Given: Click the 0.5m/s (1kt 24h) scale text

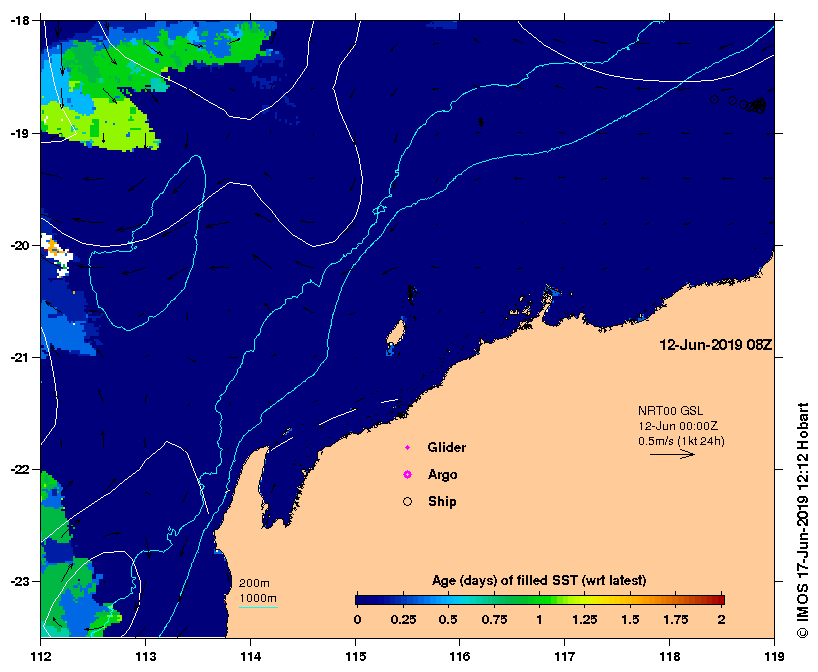Looking at the screenshot, I should tap(681, 441).
